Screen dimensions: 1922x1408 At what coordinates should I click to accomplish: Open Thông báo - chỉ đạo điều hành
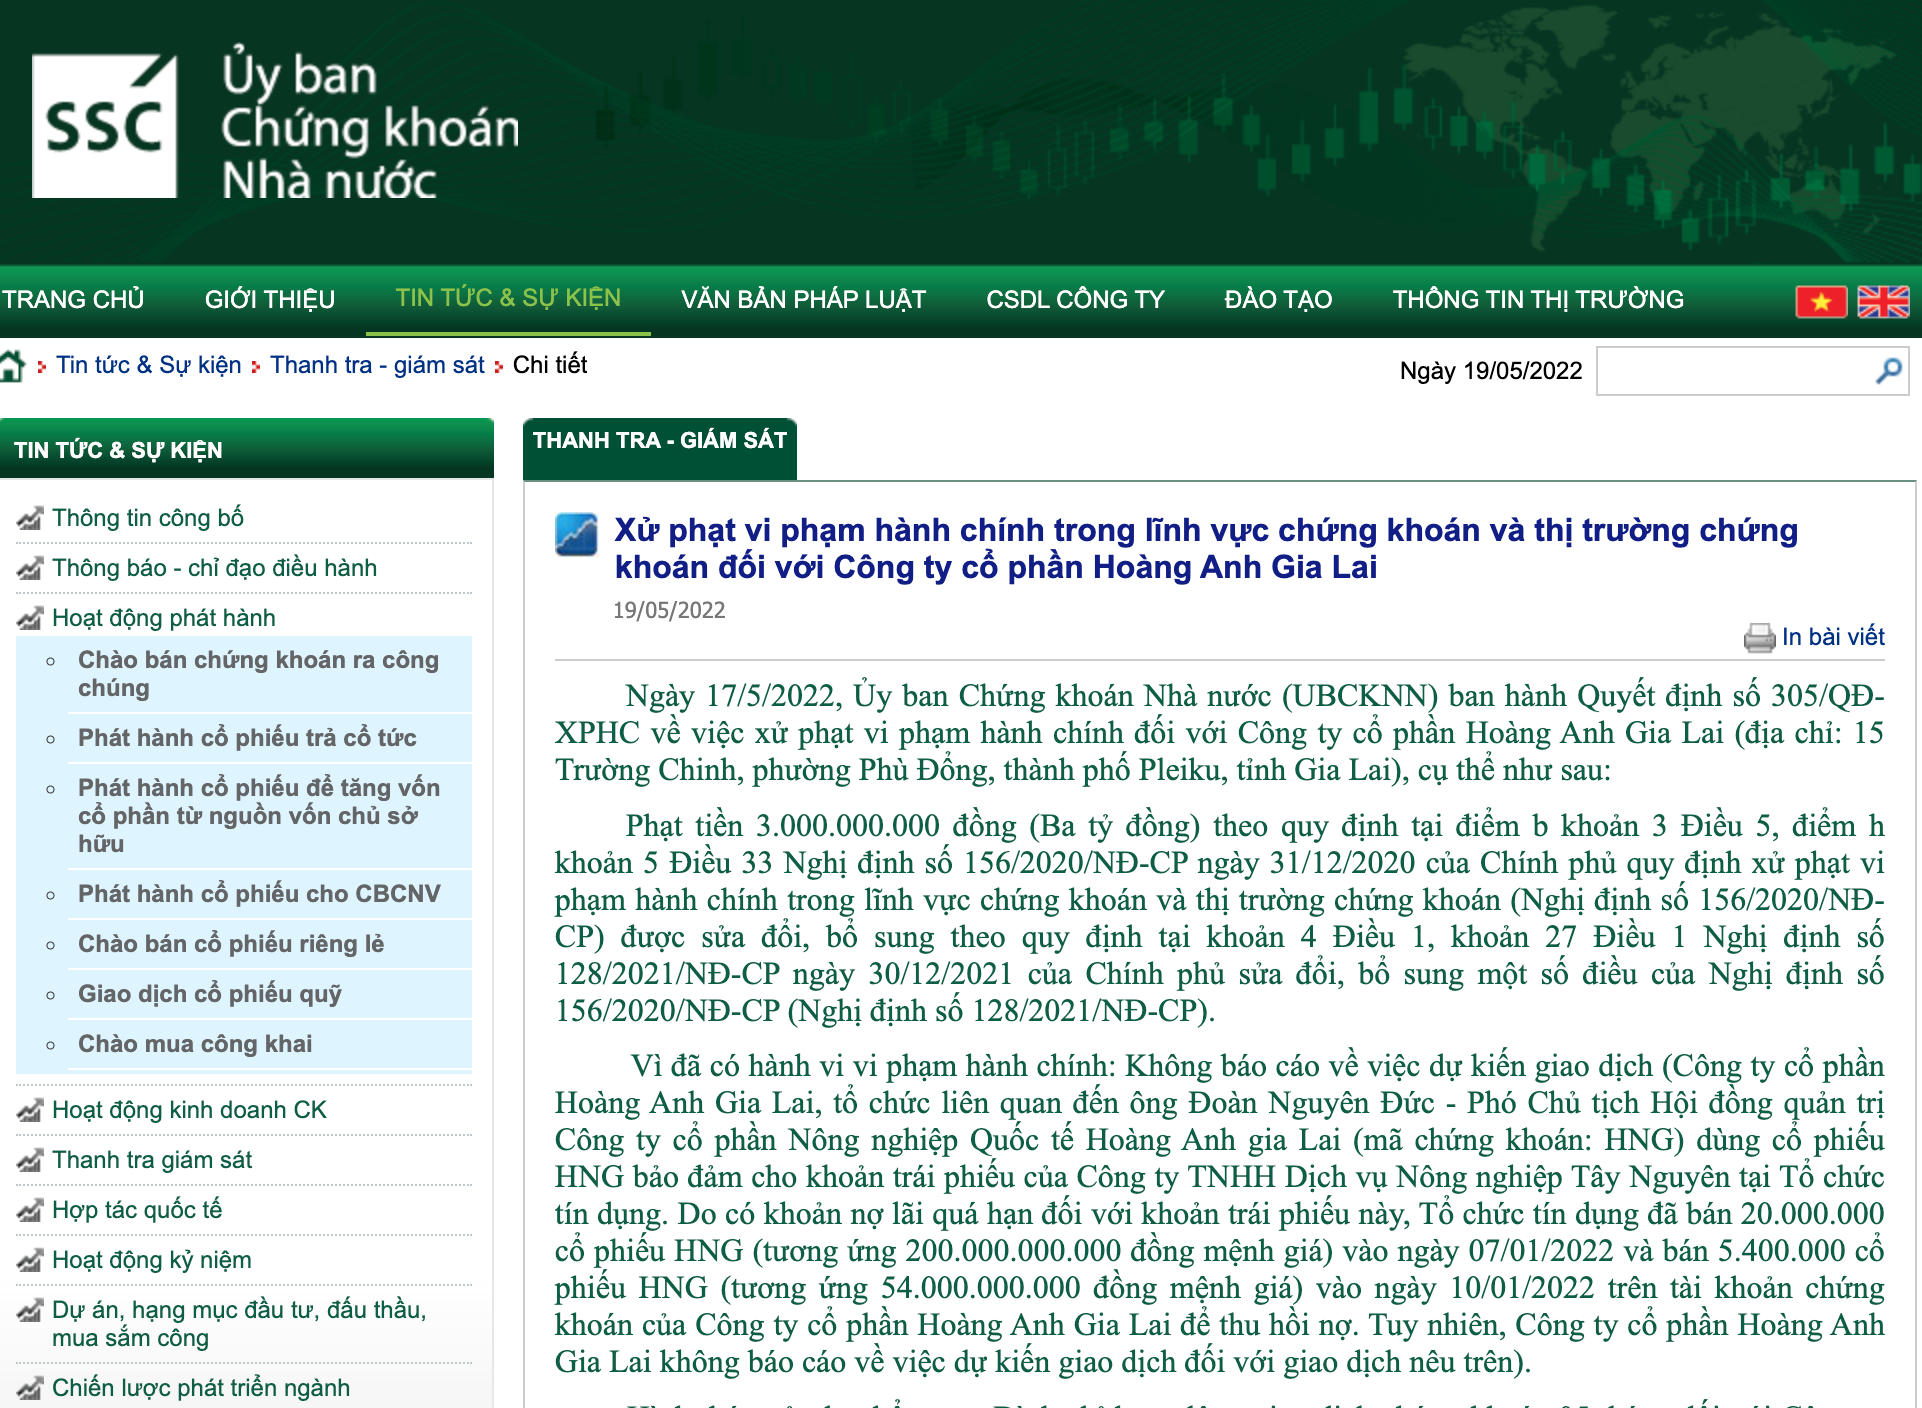(215, 568)
